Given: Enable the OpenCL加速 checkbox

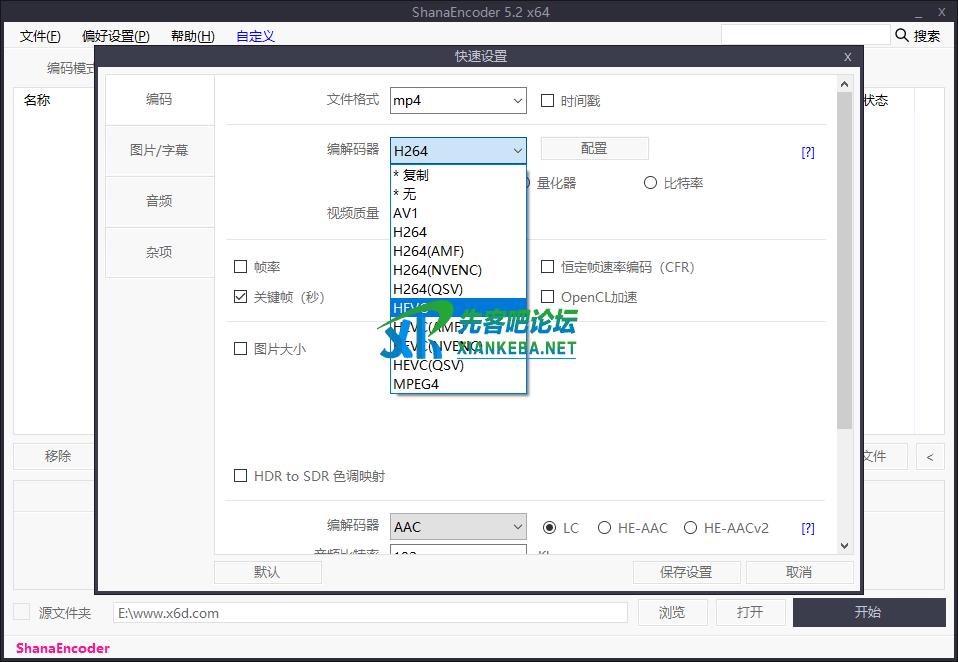Looking at the screenshot, I should [548, 297].
